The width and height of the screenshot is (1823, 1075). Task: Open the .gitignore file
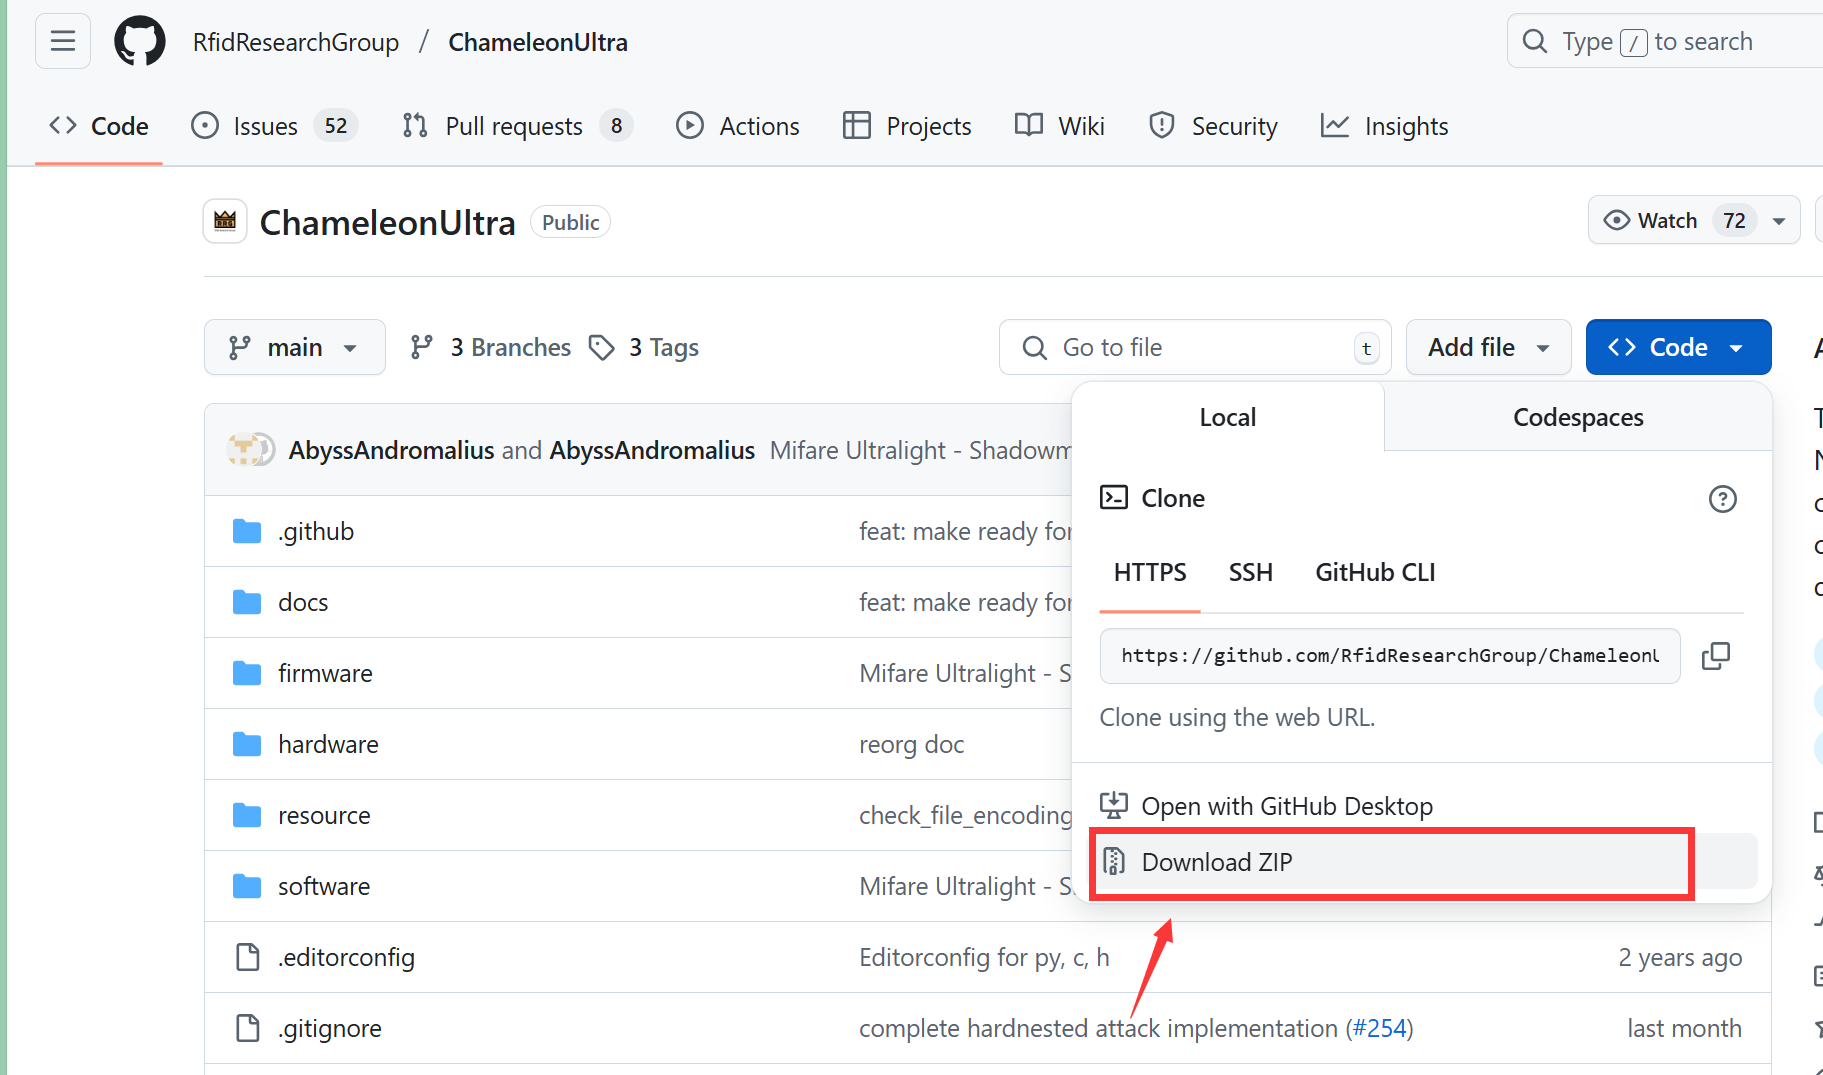330,1028
